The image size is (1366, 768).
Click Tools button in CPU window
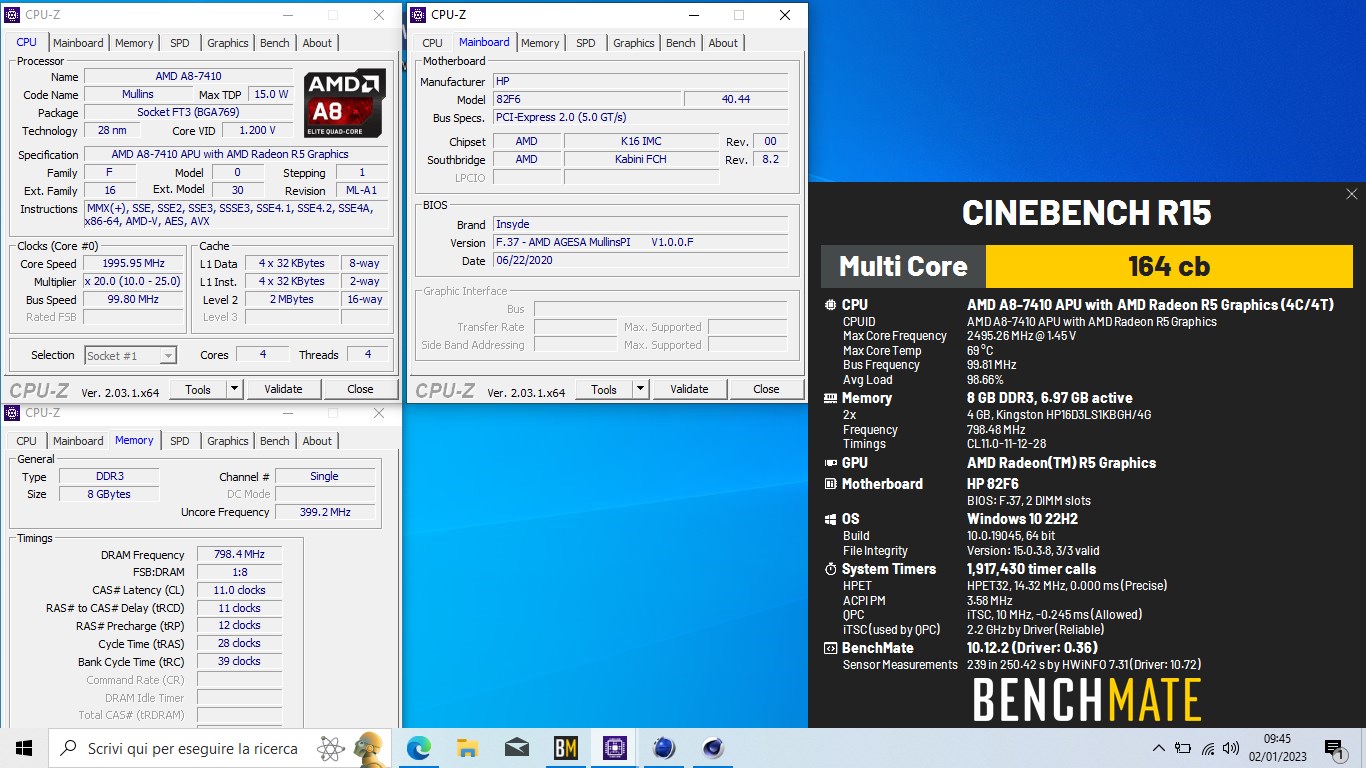point(198,389)
